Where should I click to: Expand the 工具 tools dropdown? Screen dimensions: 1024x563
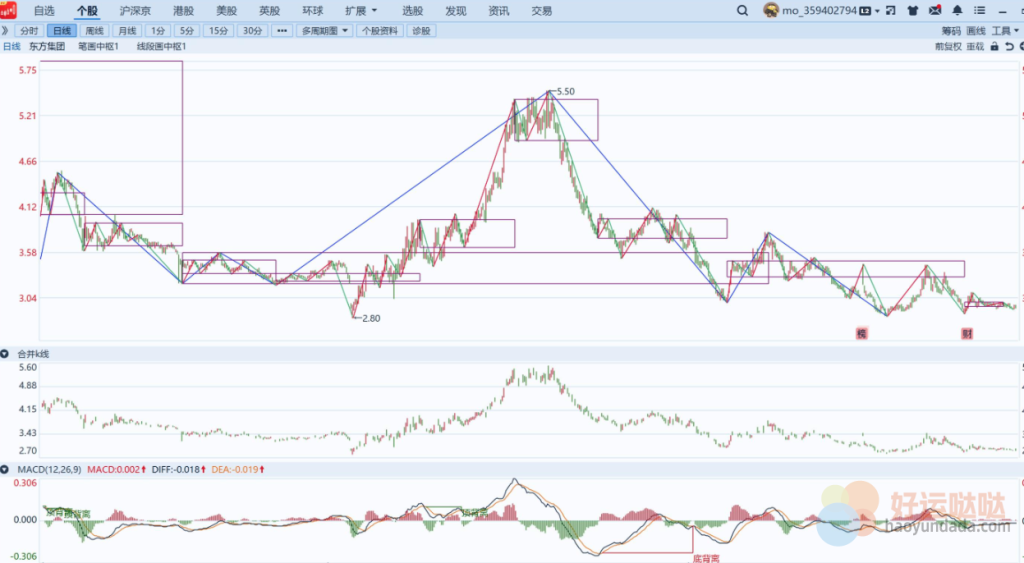coord(1005,31)
